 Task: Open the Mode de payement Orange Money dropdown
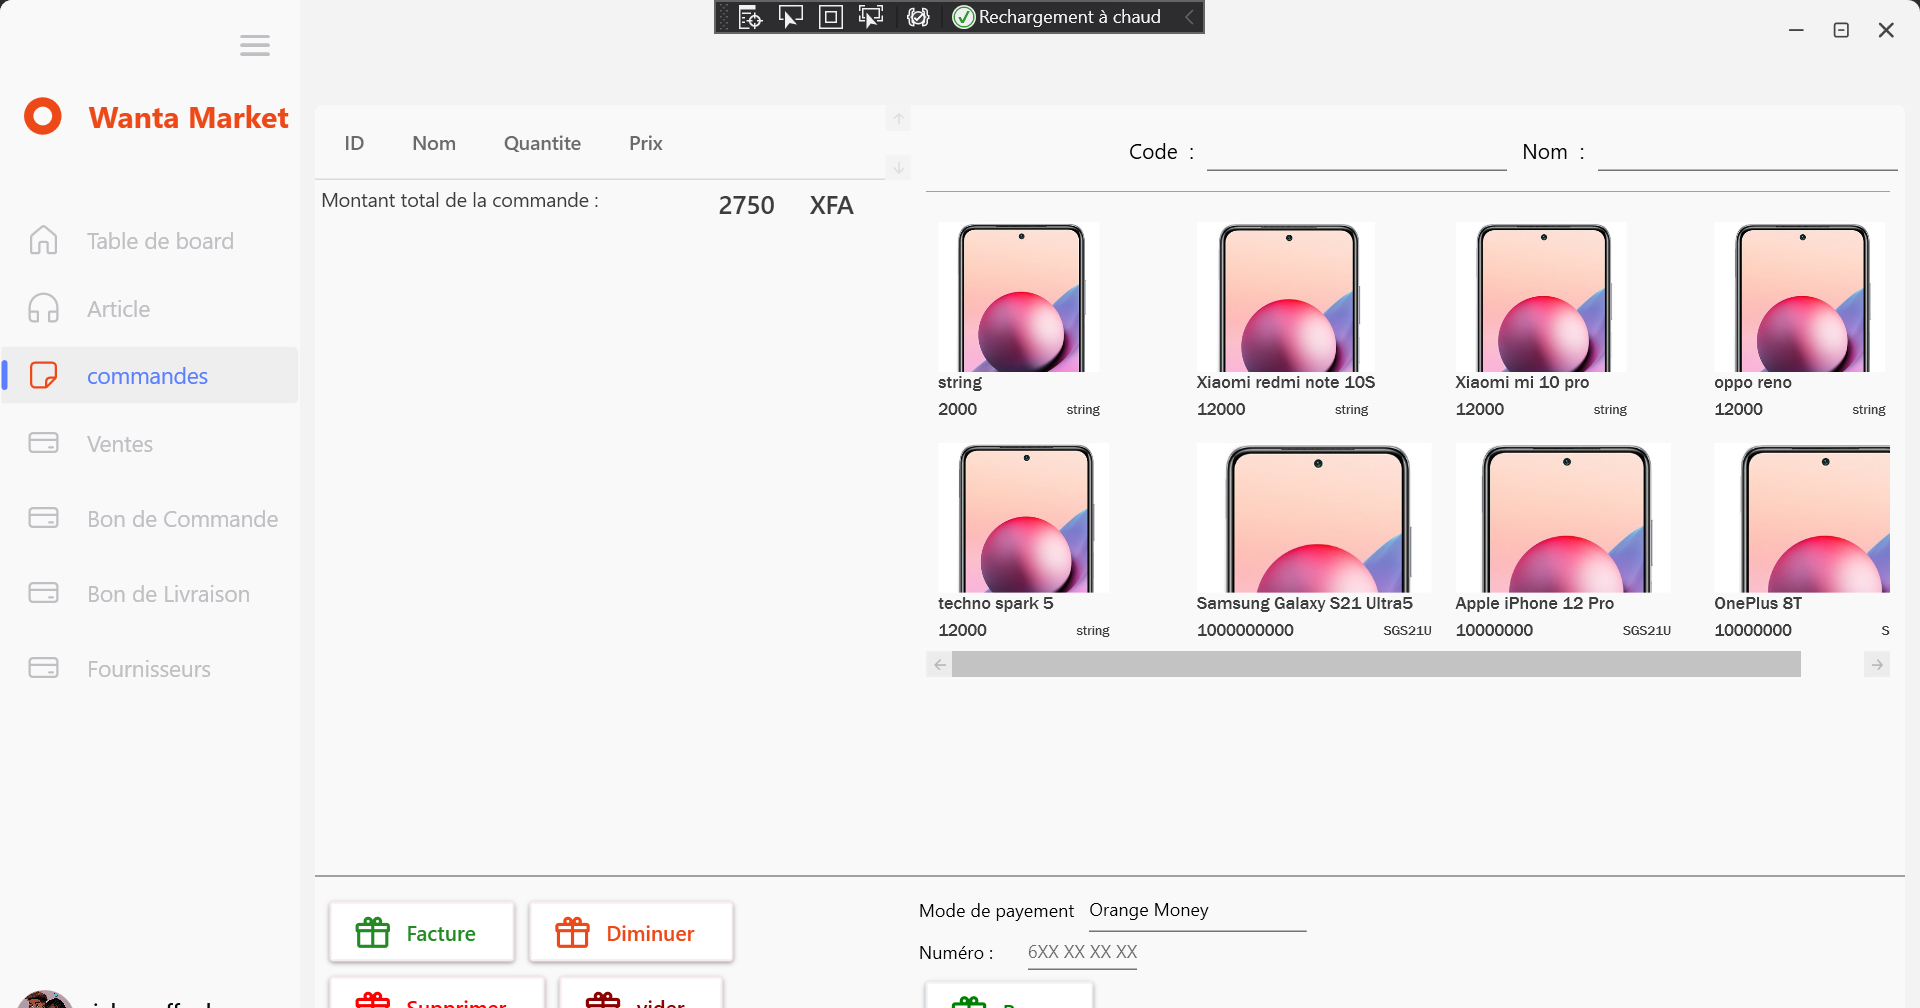(x=1197, y=911)
